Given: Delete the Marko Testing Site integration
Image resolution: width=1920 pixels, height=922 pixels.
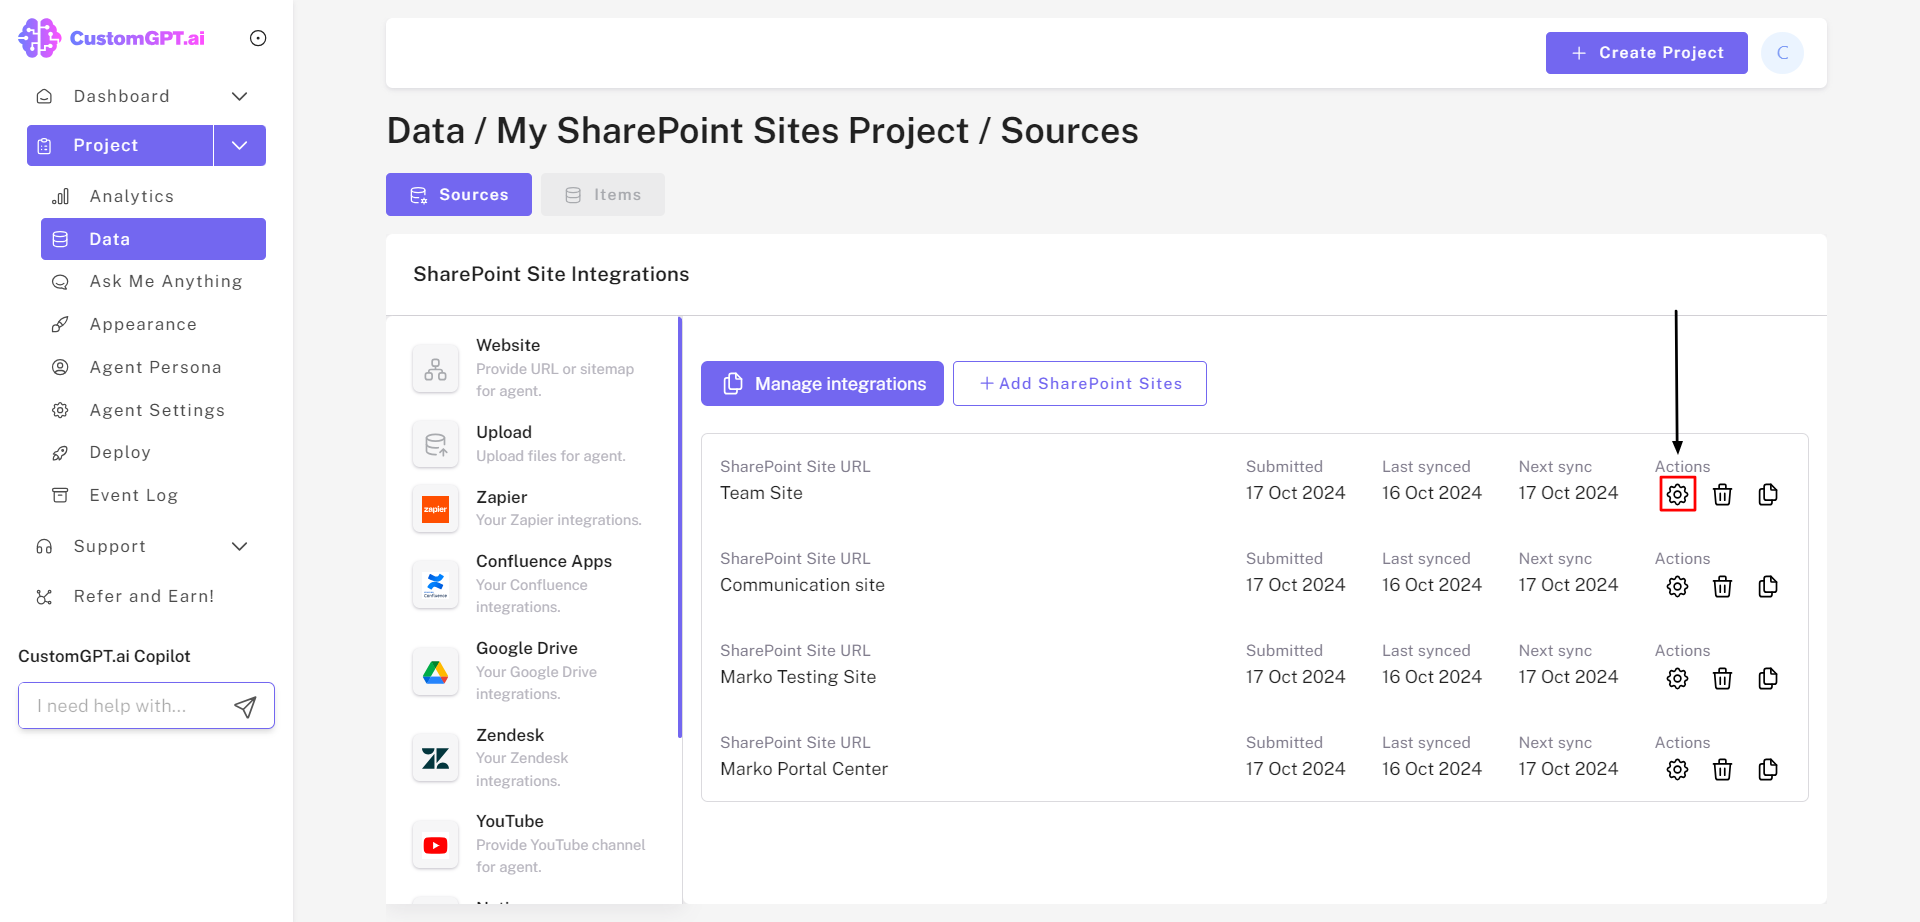Looking at the screenshot, I should coord(1722,678).
